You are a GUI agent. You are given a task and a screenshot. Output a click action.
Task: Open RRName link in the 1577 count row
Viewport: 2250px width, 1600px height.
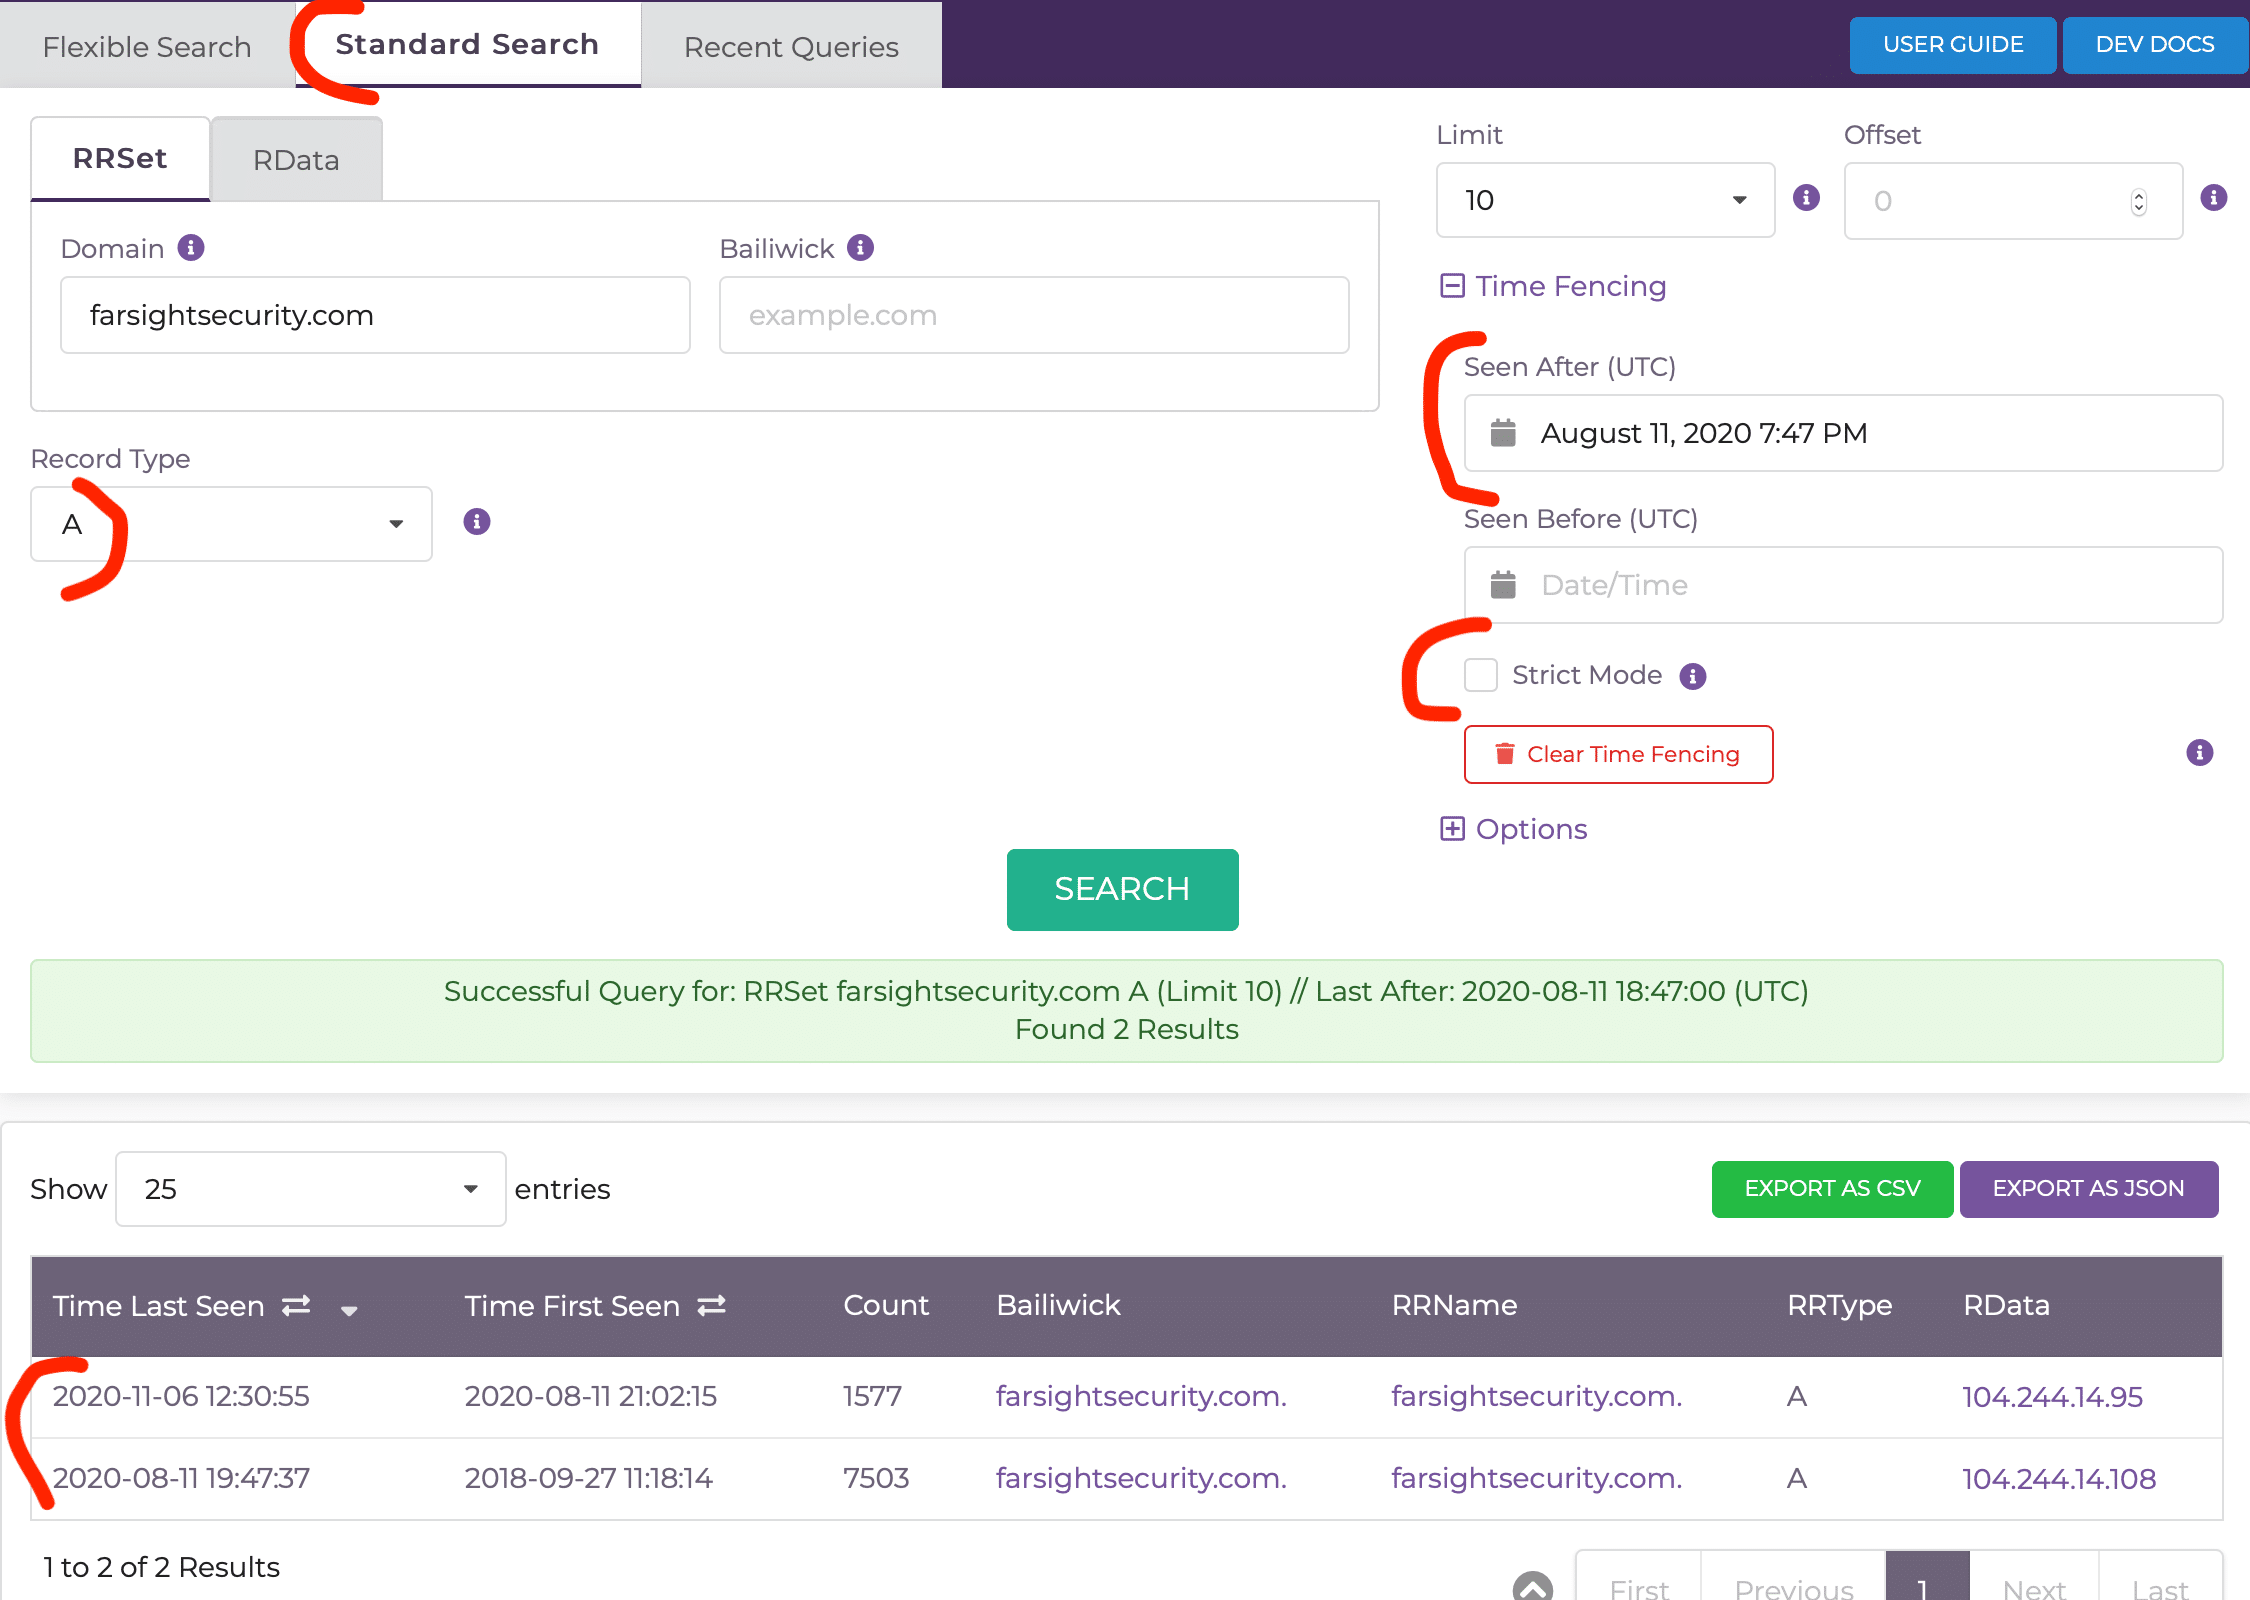1537,1396
